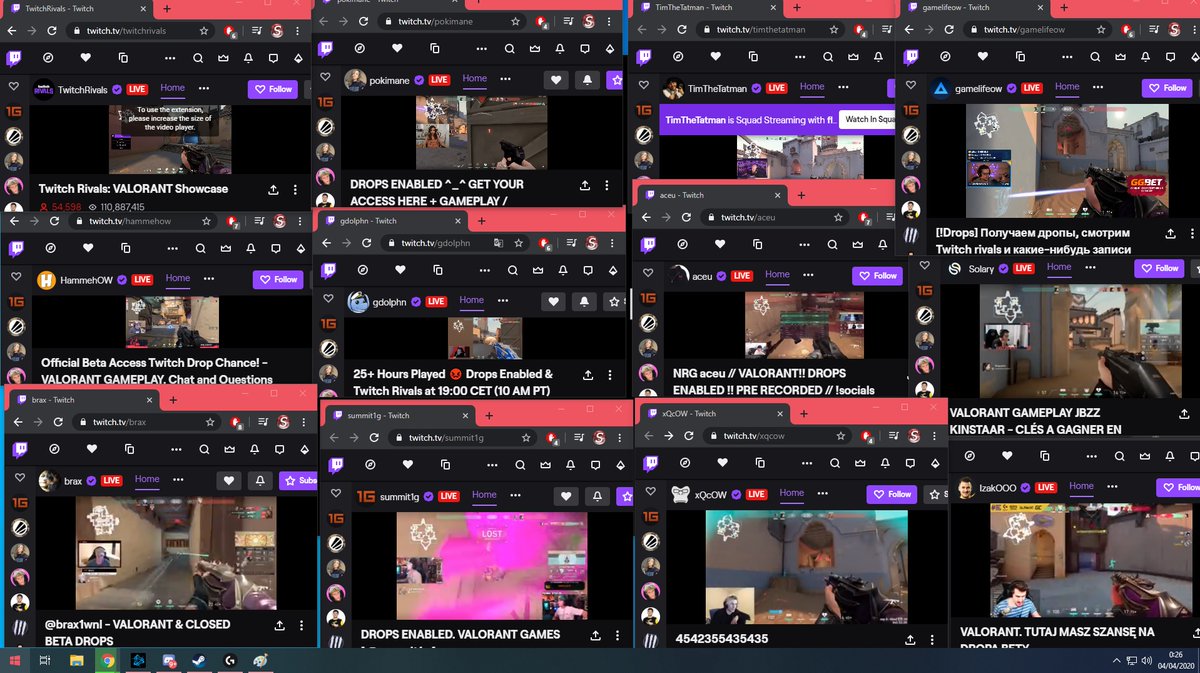Image resolution: width=1200 pixels, height=673 pixels.
Task: Share the gdolphn stream
Action: pos(587,375)
